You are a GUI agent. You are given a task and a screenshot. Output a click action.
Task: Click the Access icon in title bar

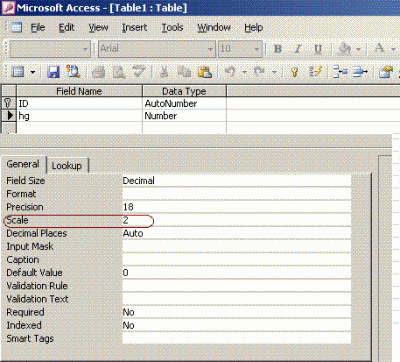[8, 7]
